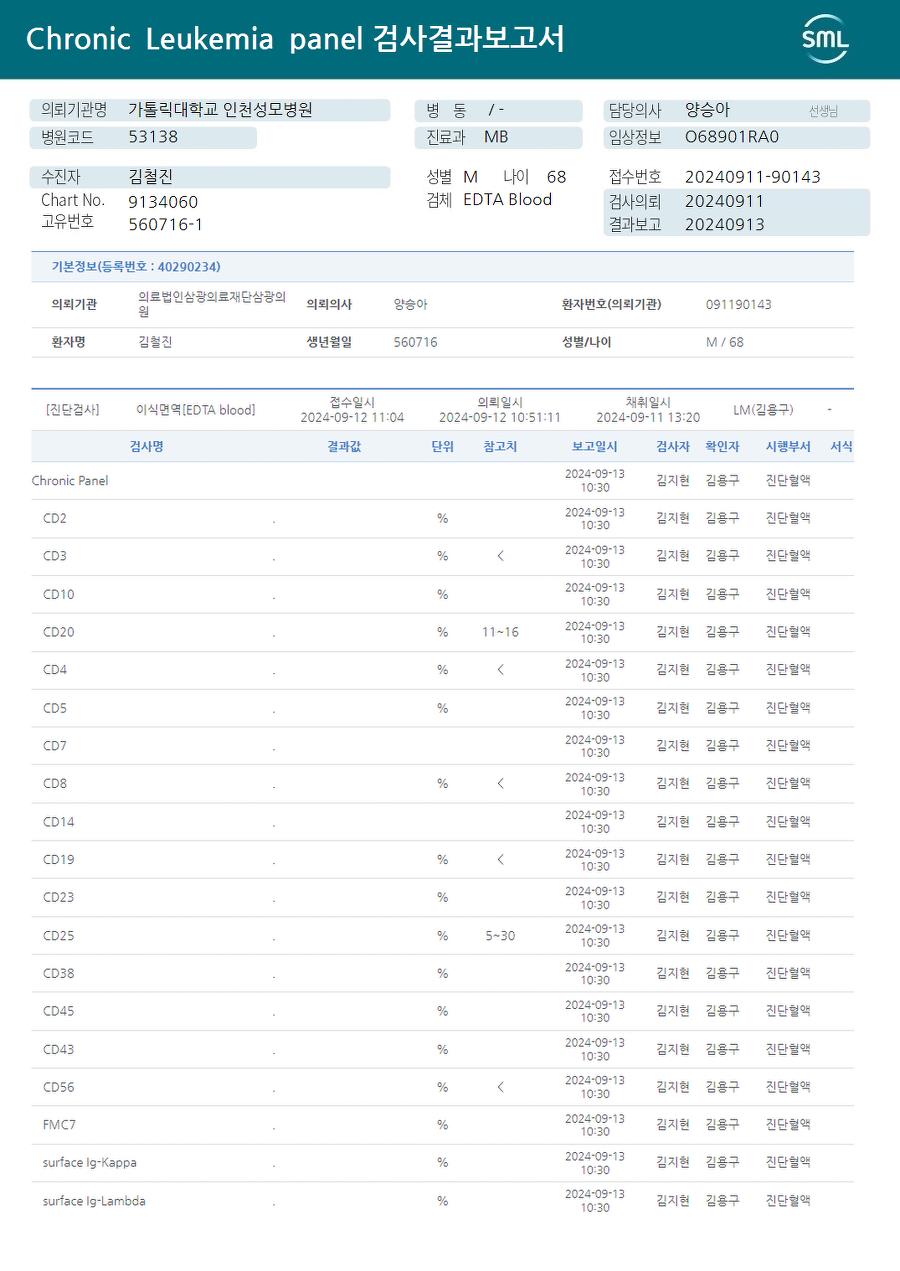The image size is (900, 1271).
Task: Select the 'CD14' test name
Action: (x=59, y=822)
